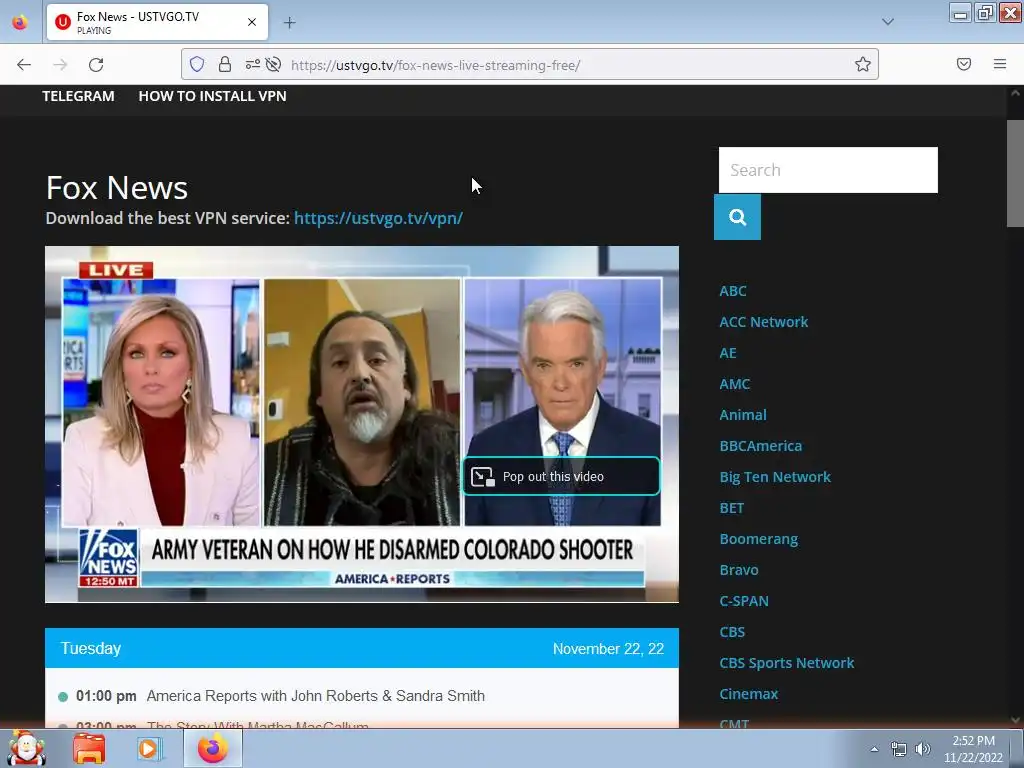Click the Firefox taskbar icon

pos(213,748)
